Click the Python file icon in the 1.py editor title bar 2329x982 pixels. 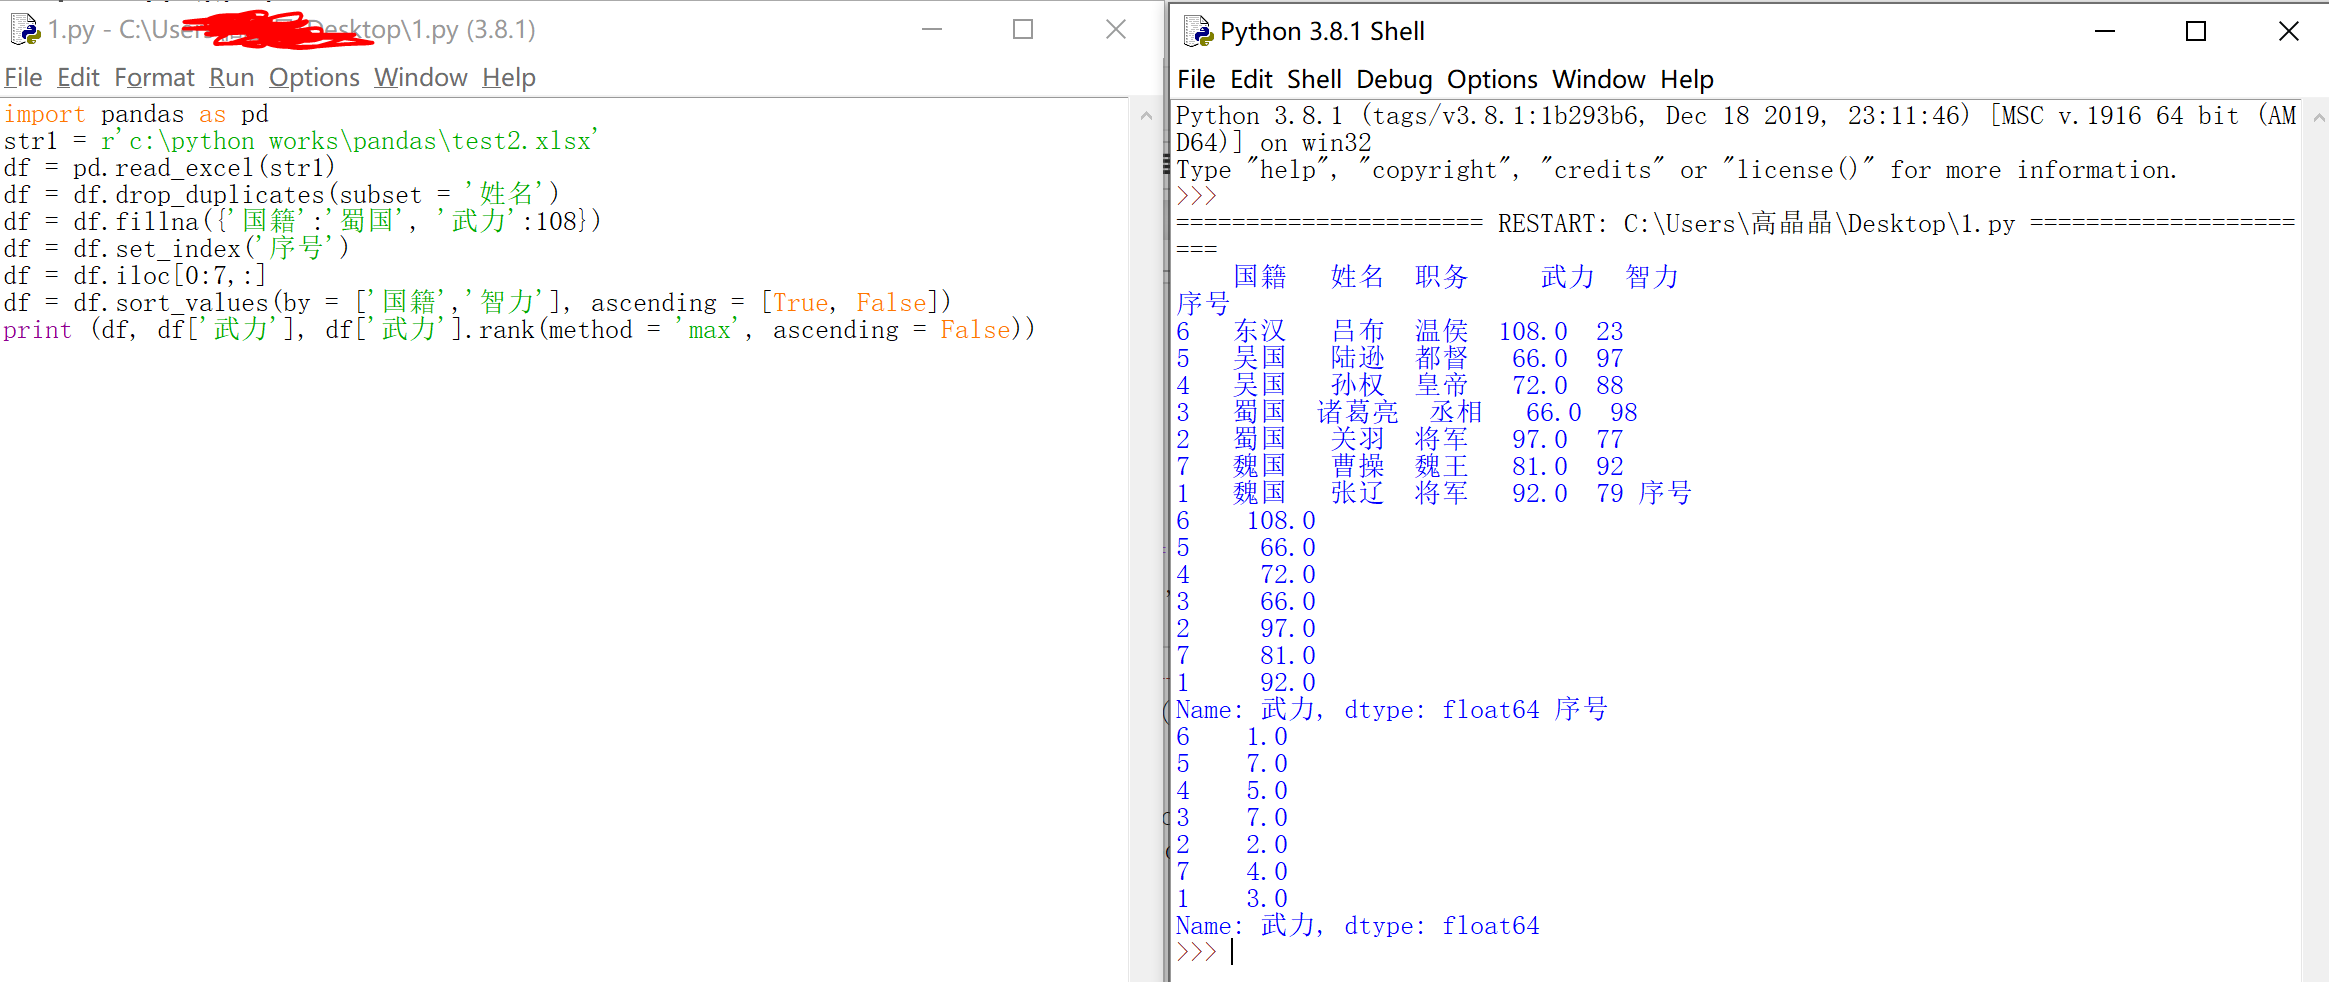click(24, 30)
